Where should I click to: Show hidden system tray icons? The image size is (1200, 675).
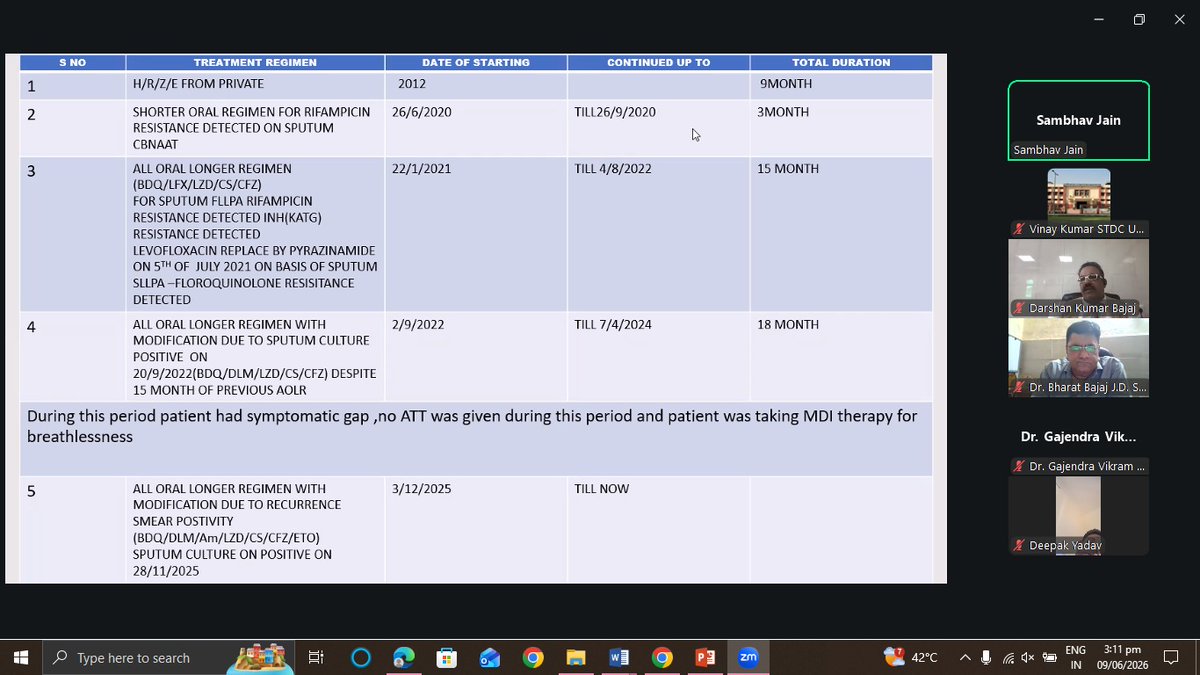pyautogui.click(x=965, y=657)
